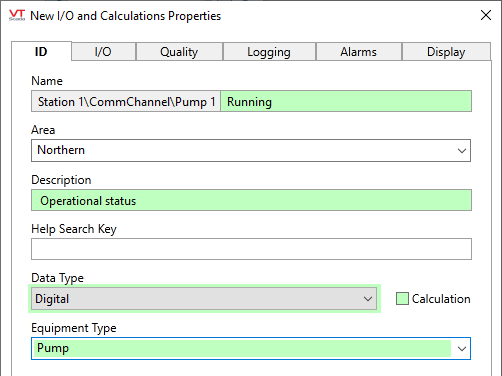Click into the empty Help Search Key field
The width and height of the screenshot is (502, 376).
pyautogui.click(x=251, y=249)
